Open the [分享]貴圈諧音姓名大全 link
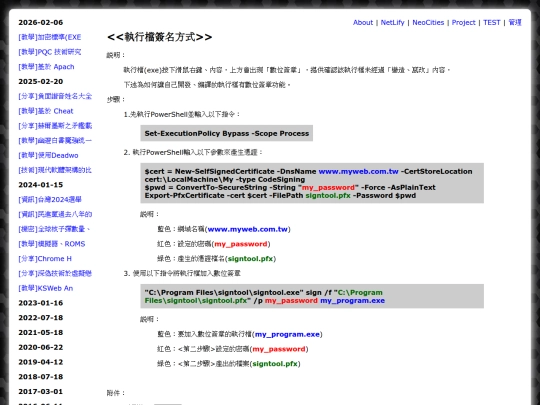Viewport: 540px width, 405px height. 55,96
